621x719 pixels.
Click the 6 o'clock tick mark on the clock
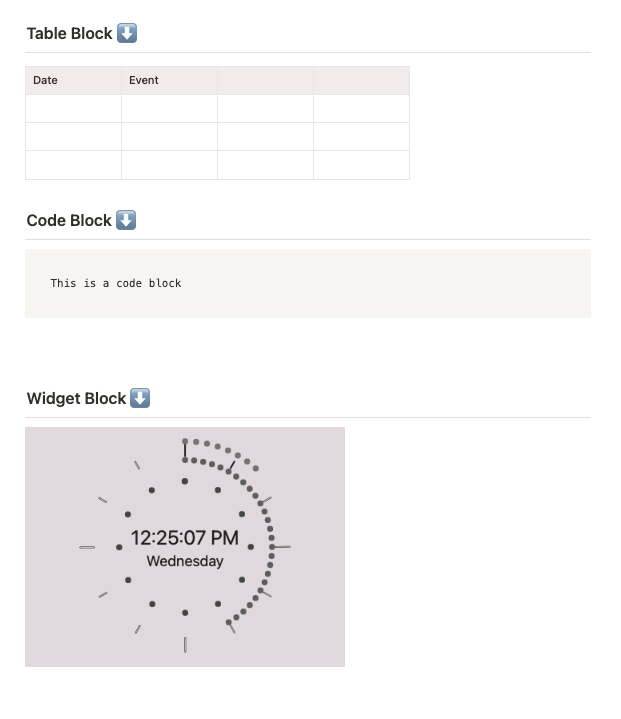(x=185, y=644)
